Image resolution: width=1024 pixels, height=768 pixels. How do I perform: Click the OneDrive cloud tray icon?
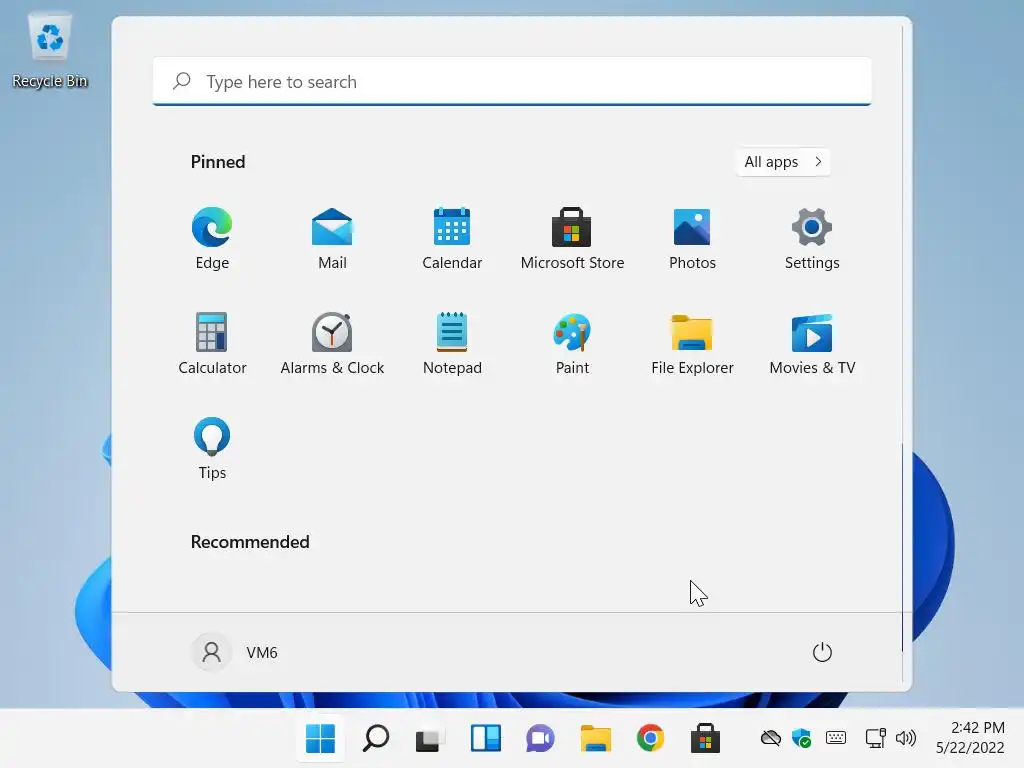pyautogui.click(x=771, y=739)
